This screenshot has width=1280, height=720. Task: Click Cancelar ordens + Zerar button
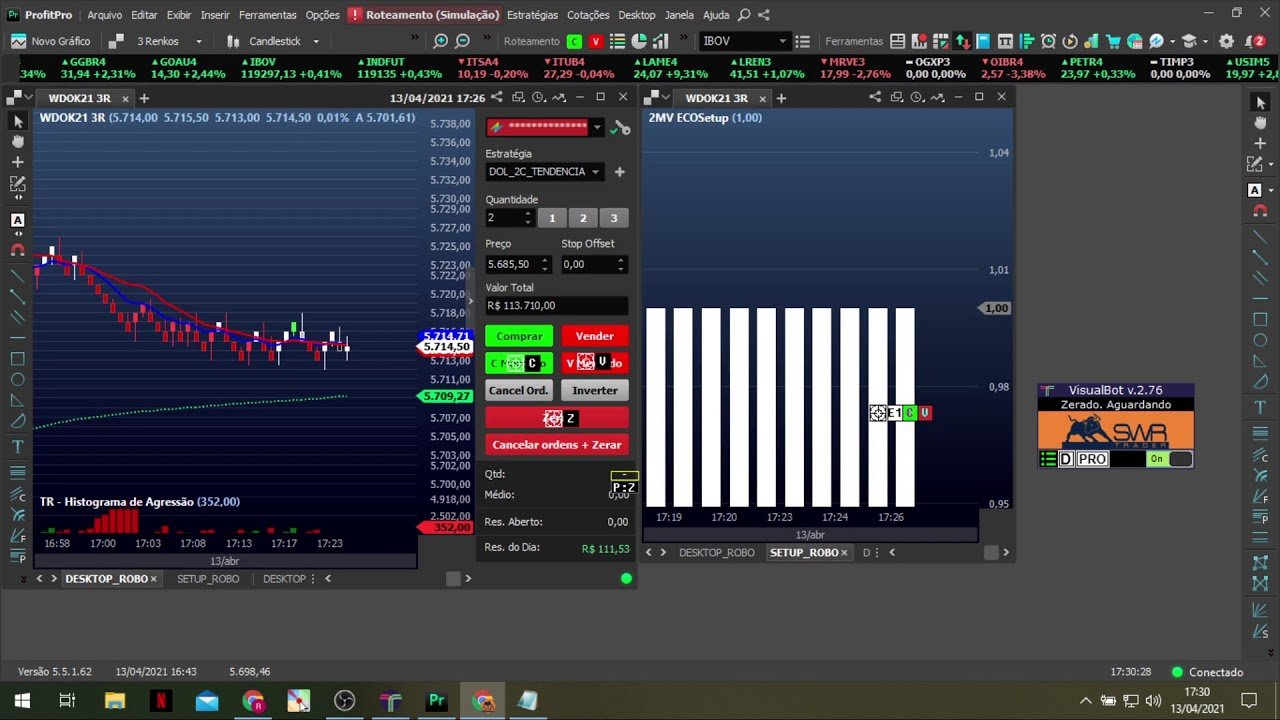click(557, 445)
